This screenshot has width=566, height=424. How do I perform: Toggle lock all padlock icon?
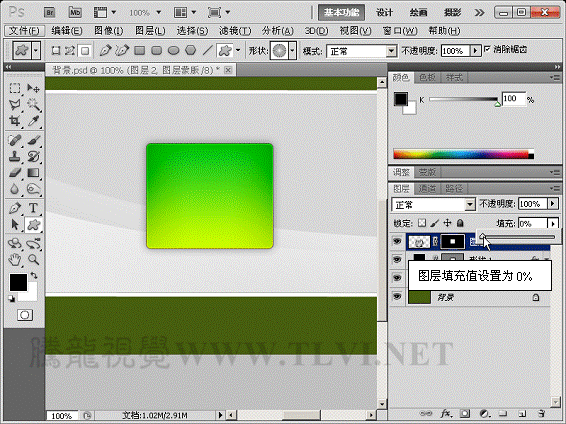point(460,223)
